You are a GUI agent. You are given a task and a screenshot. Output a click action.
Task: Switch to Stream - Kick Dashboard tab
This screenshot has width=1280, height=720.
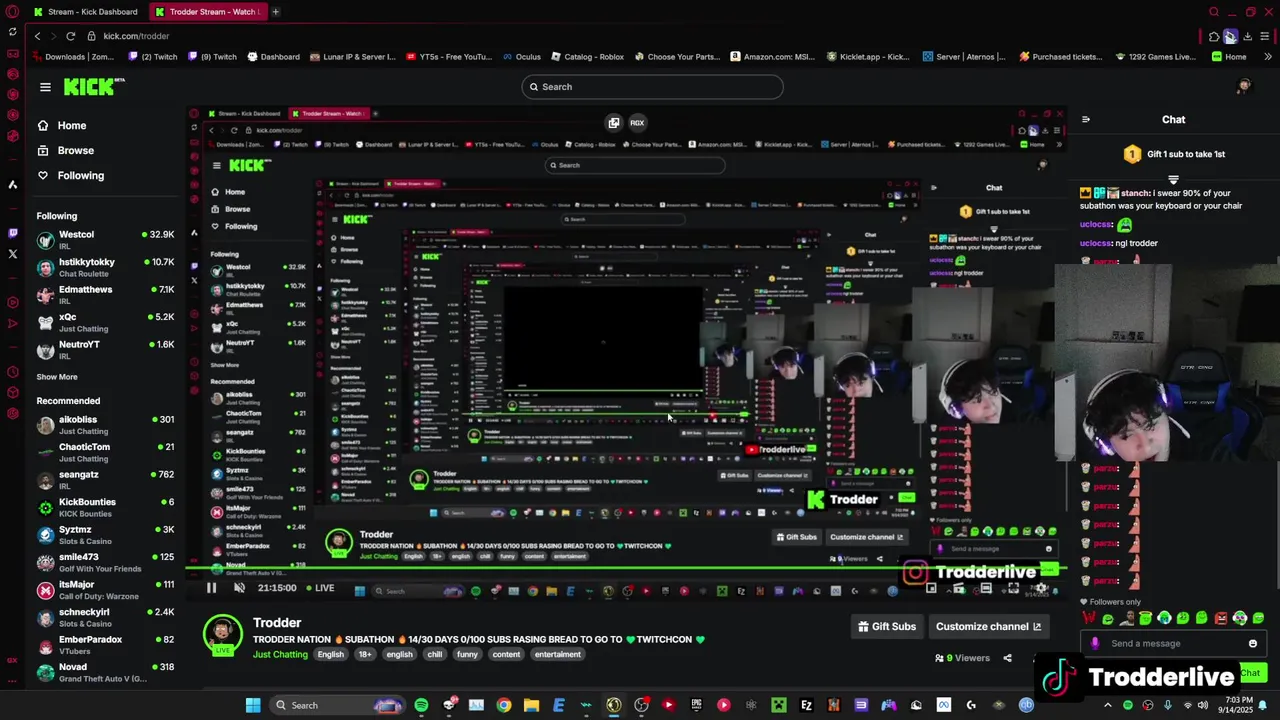point(85,12)
